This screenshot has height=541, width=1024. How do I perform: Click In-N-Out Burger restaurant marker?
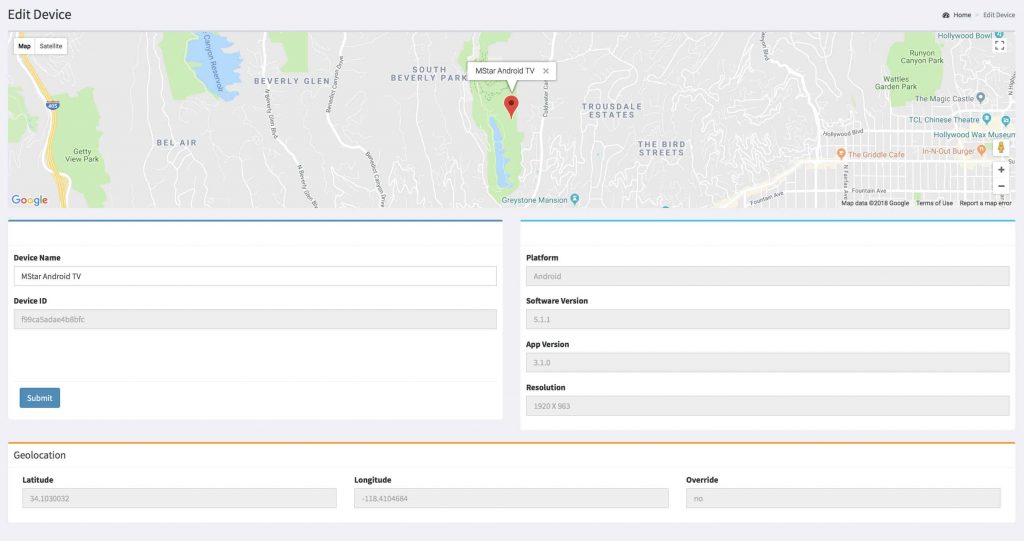(981, 150)
